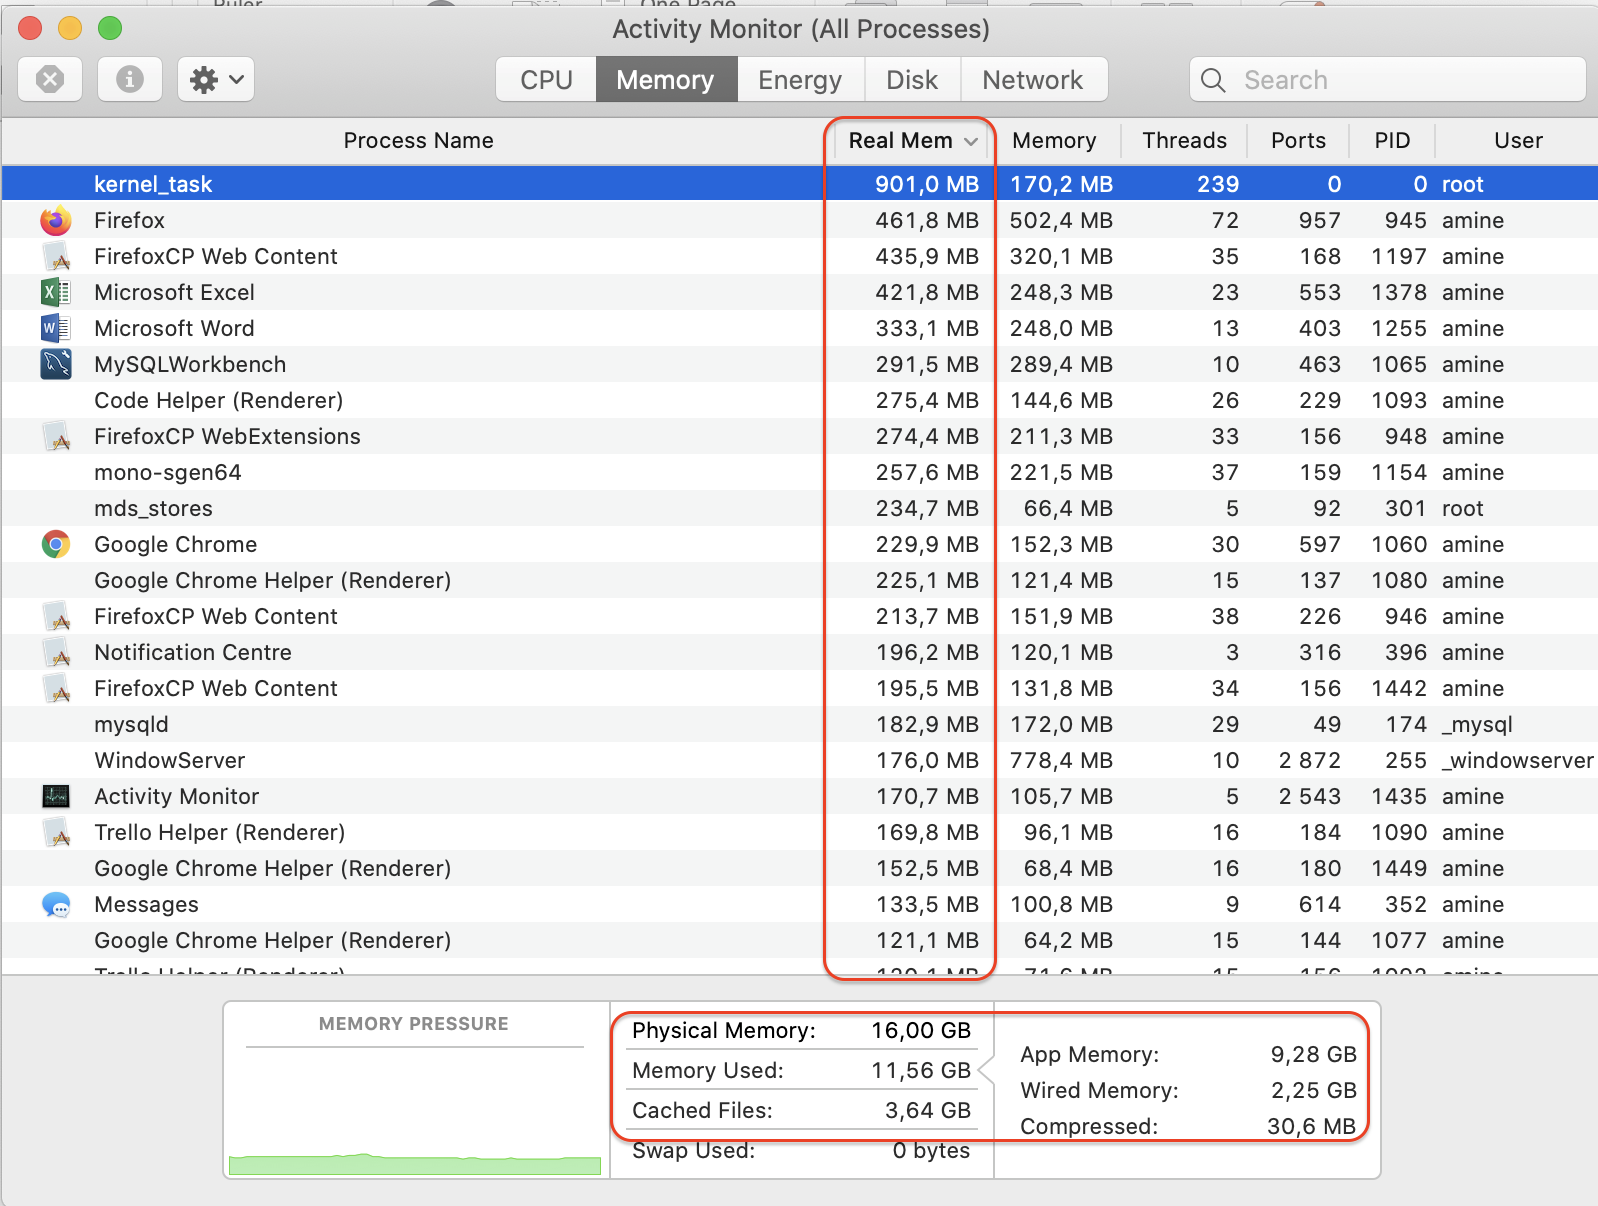Click the Activity Monitor process icon
This screenshot has width=1598, height=1206.
click(56, 797)
